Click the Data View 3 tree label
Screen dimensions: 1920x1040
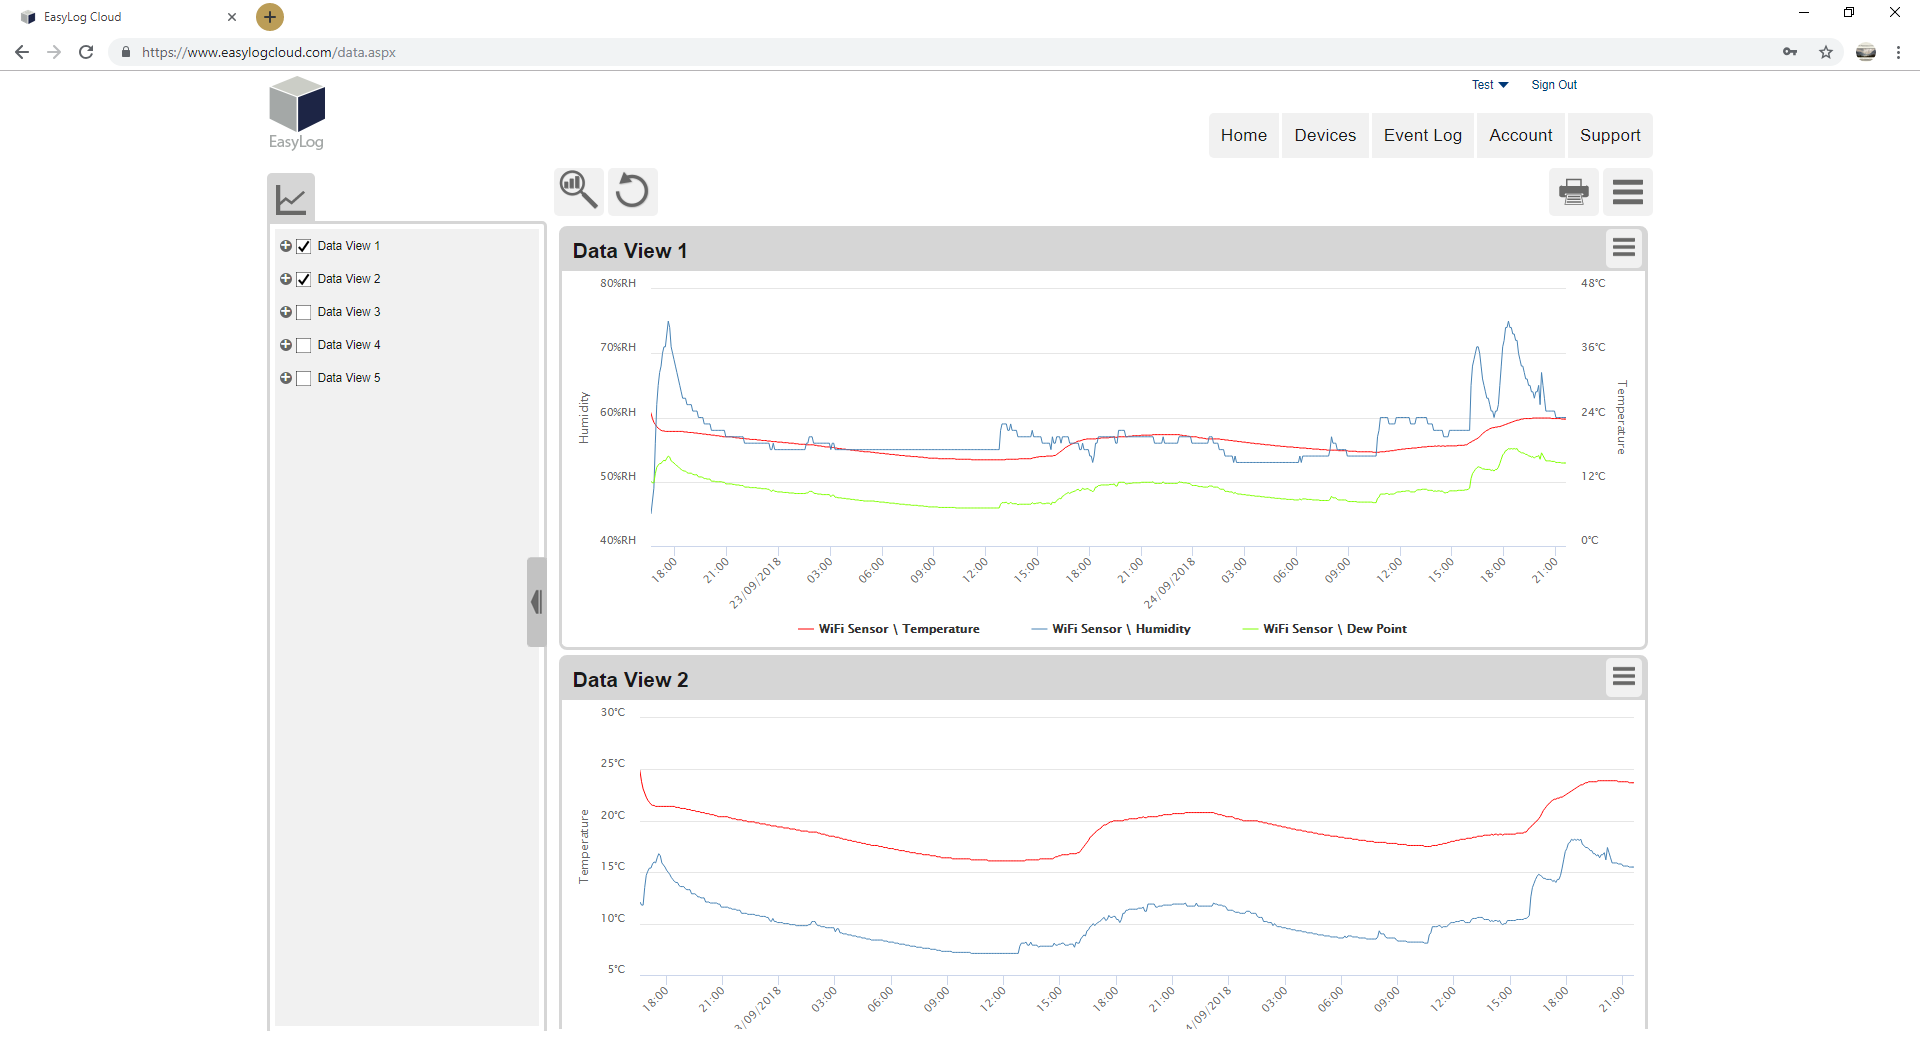(349, 312)
